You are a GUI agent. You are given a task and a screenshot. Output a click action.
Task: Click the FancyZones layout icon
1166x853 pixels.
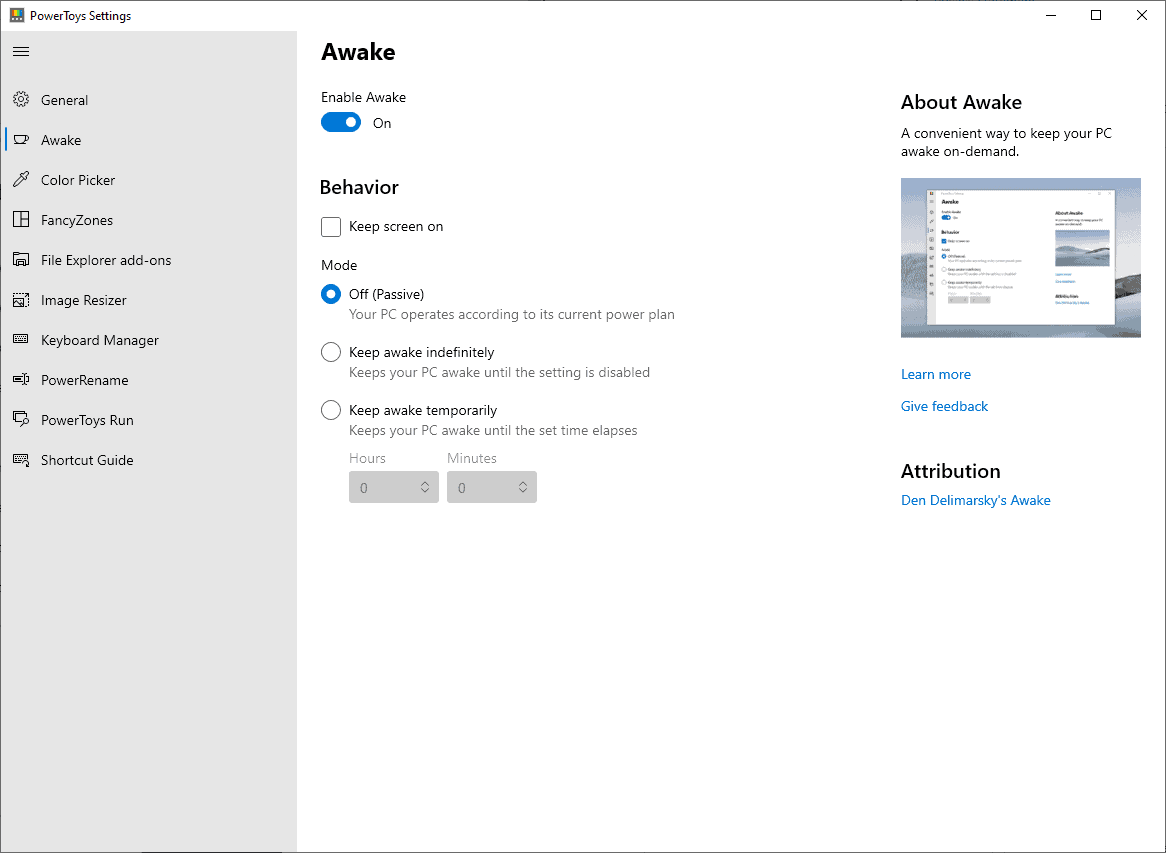[21, 219]
